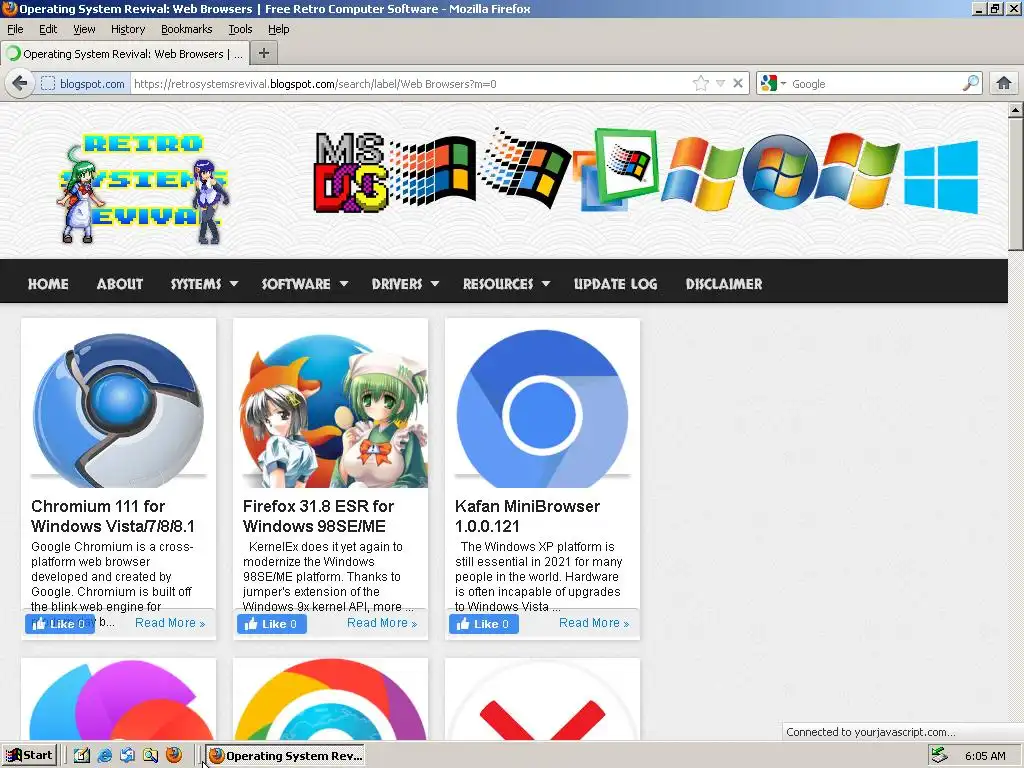
Task: Open a new tab with plus button
Action: pos(264,54)
